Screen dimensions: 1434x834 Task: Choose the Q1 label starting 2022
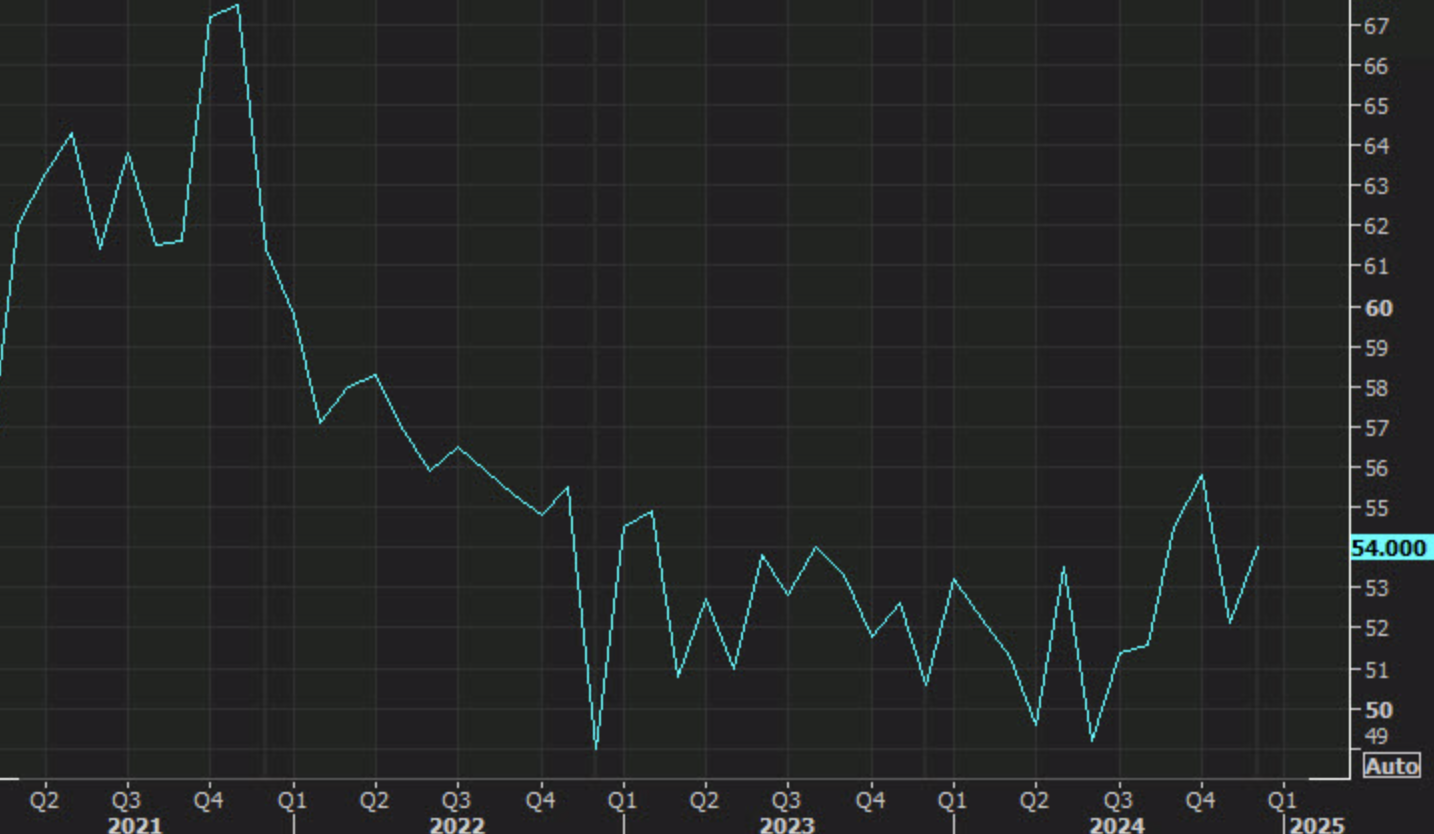click(x=292, y=801)
